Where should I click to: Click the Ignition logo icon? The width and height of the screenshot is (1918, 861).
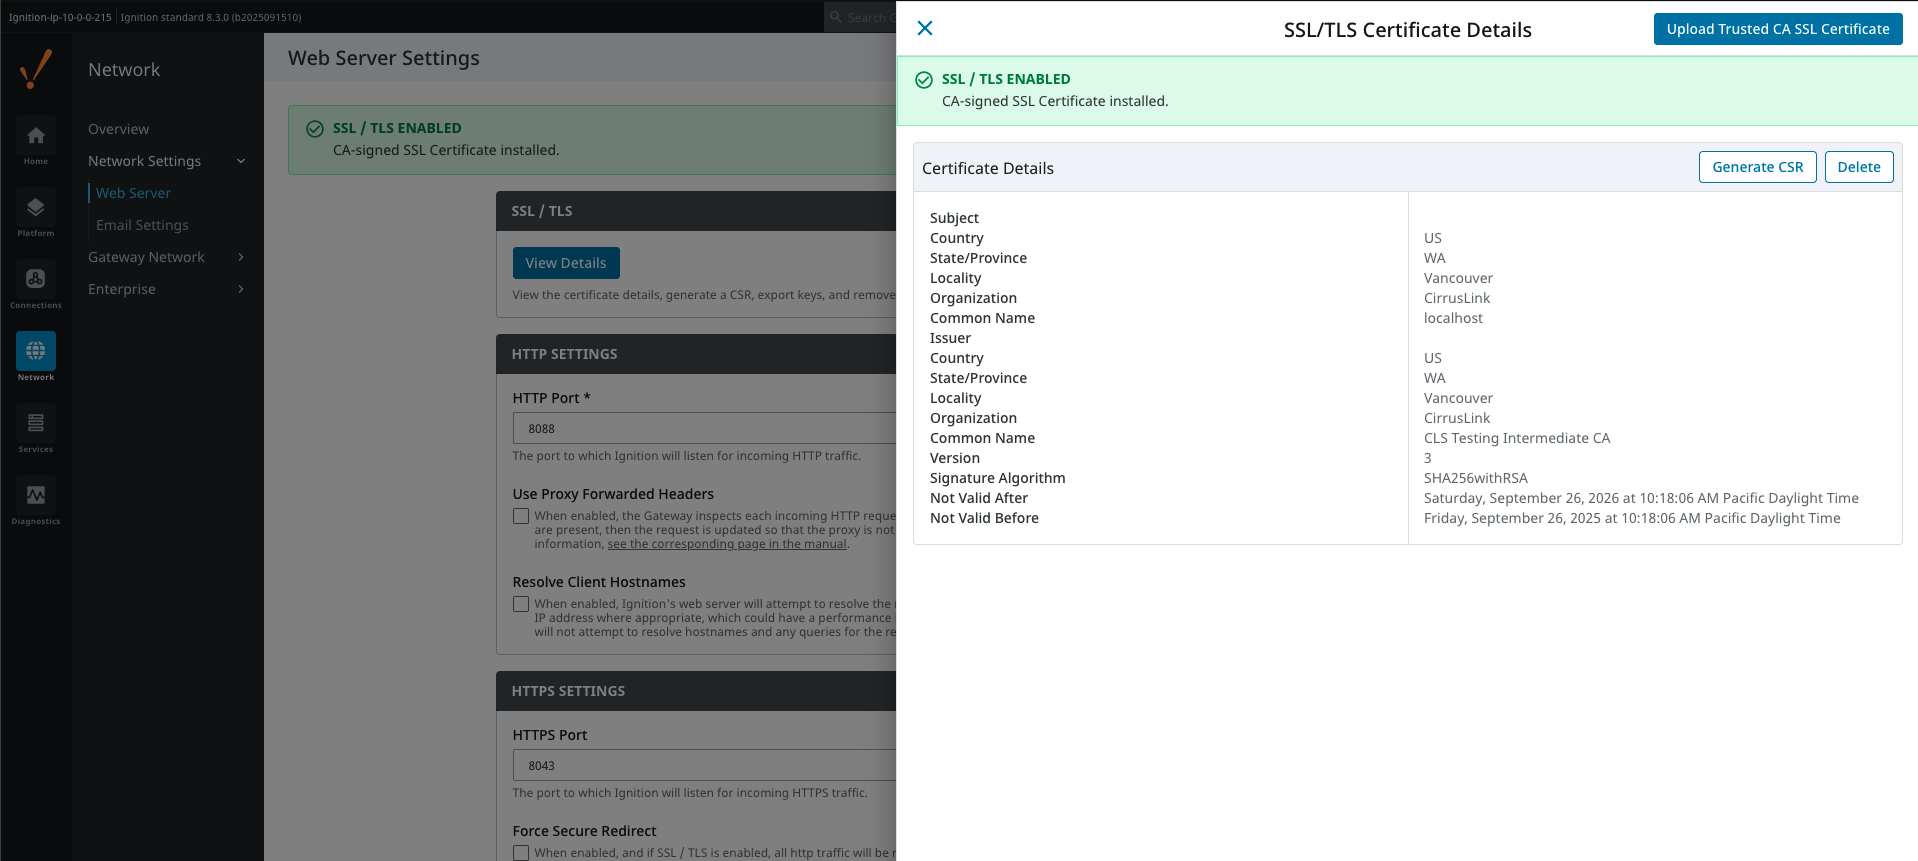[x=36, y=70]
